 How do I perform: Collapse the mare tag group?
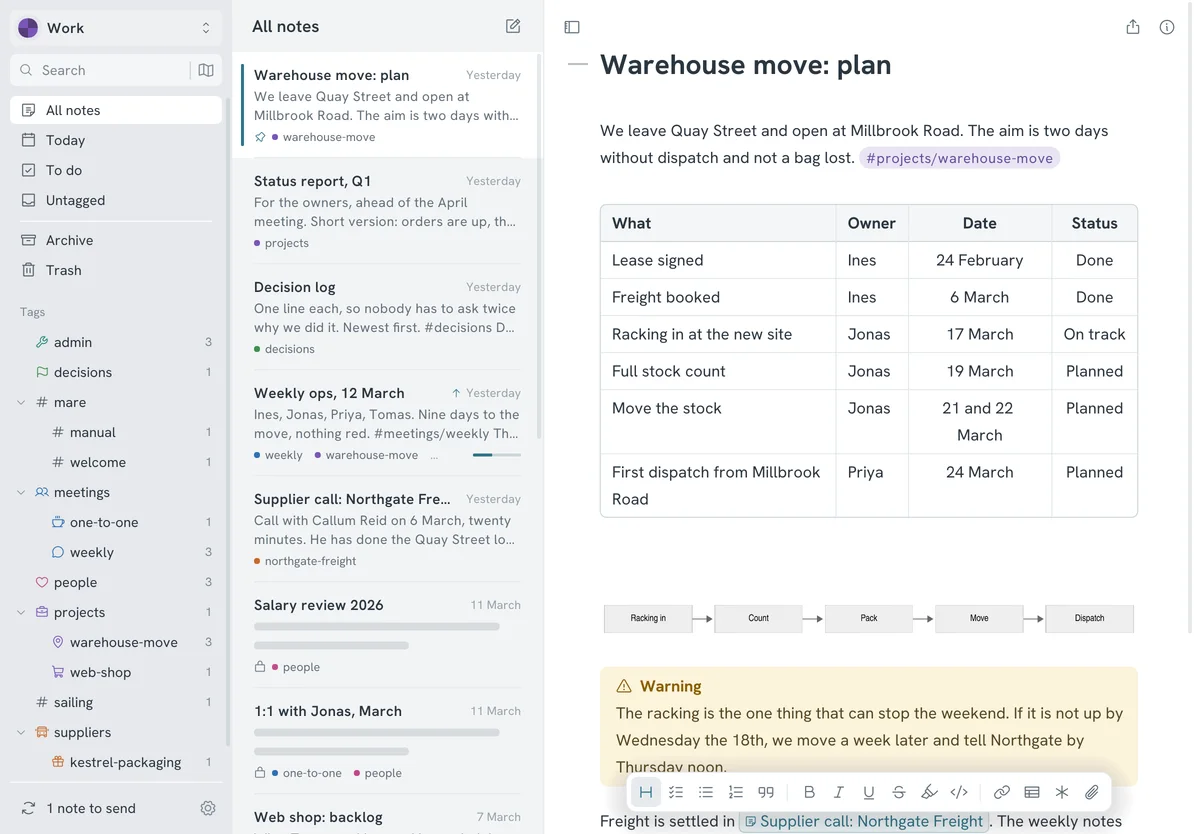point(21,402)
